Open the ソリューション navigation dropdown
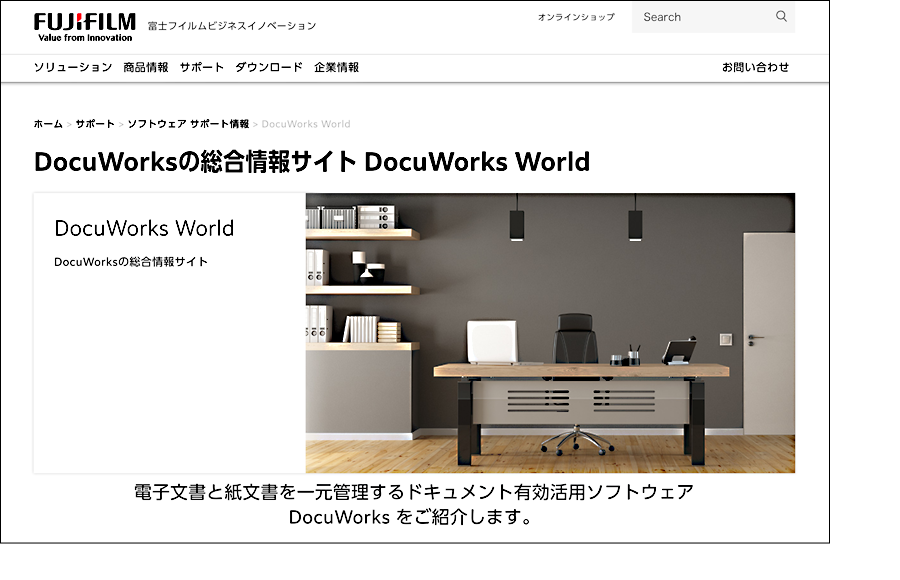The height and width of the screenshot is (580, 900). pos(72,66)
